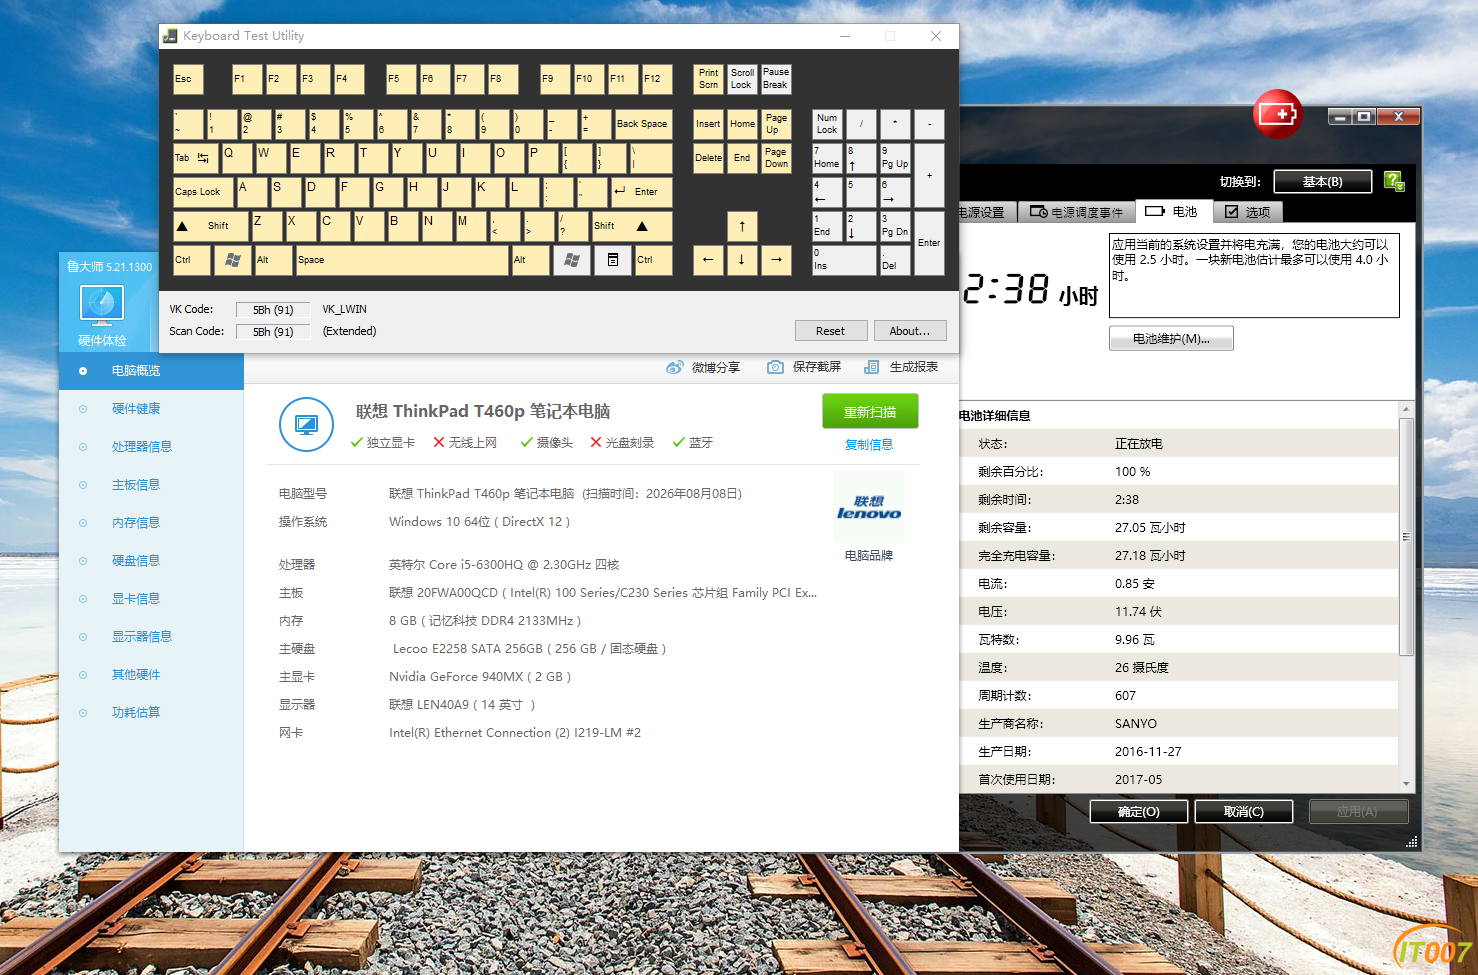Click the manufacturer value SANYO
This screenshot has width=1478, height=975.
click(1136, 724)
